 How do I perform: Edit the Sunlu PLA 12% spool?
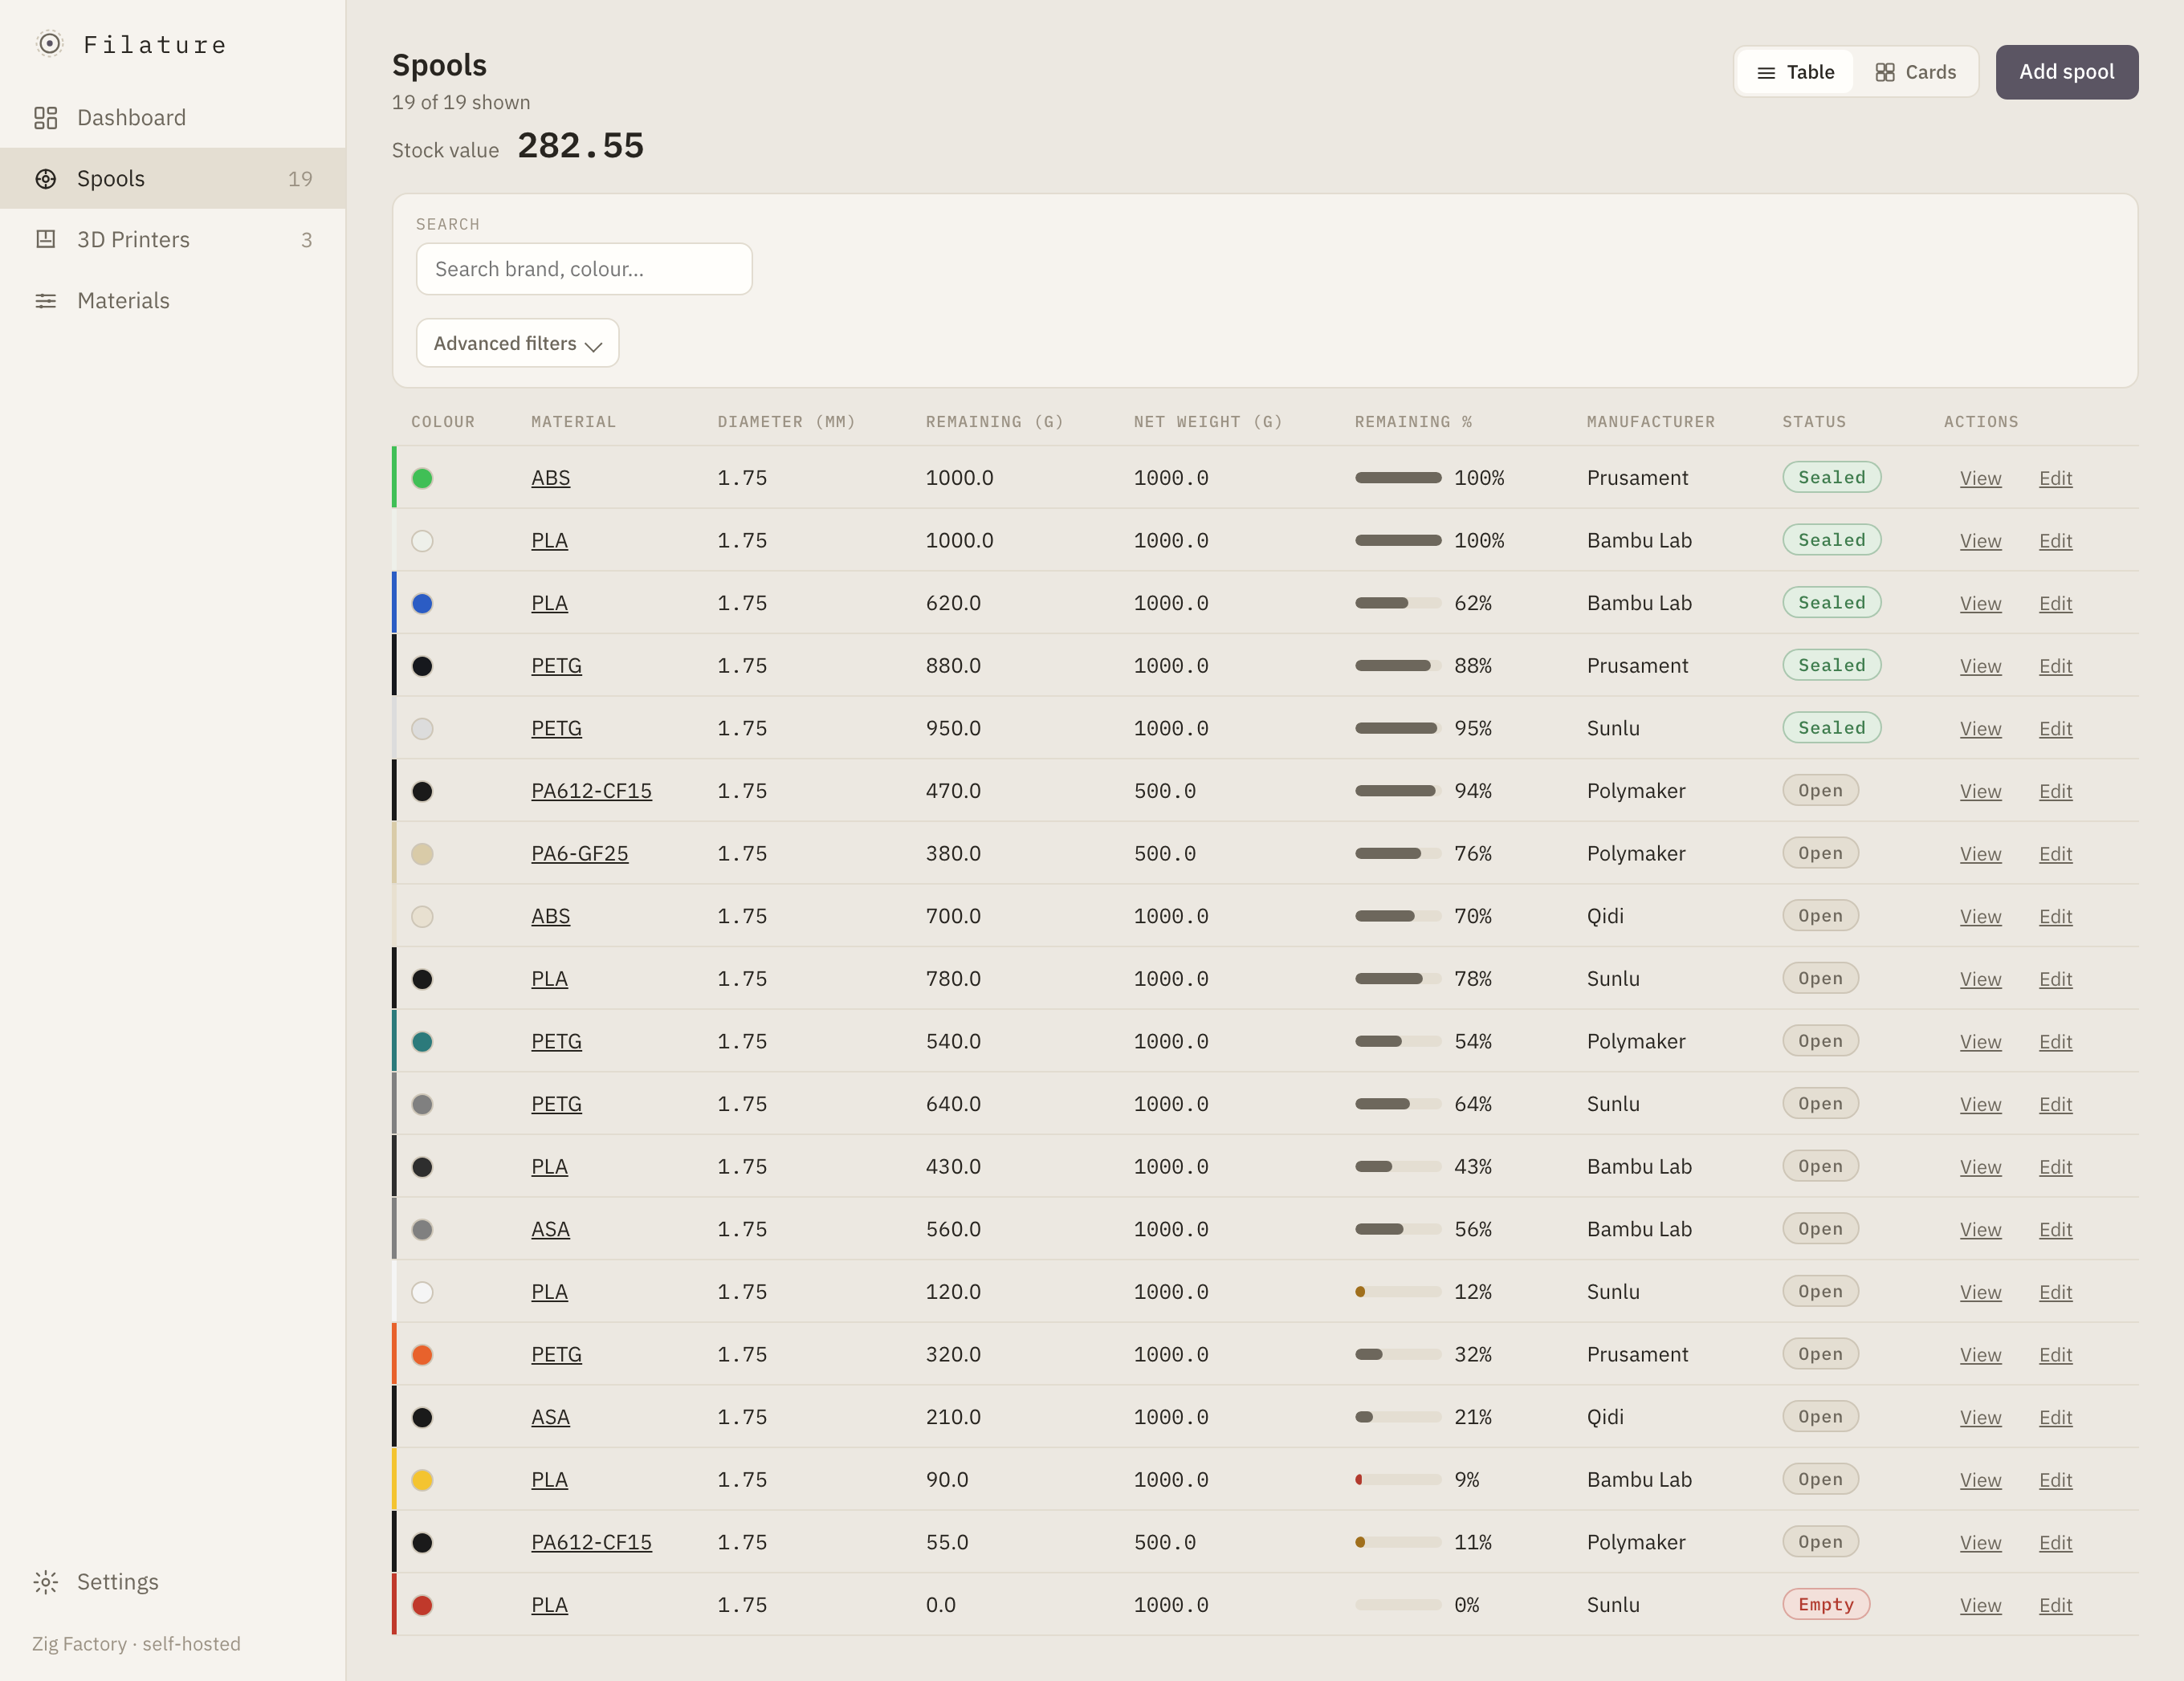pos(2055,1292)
